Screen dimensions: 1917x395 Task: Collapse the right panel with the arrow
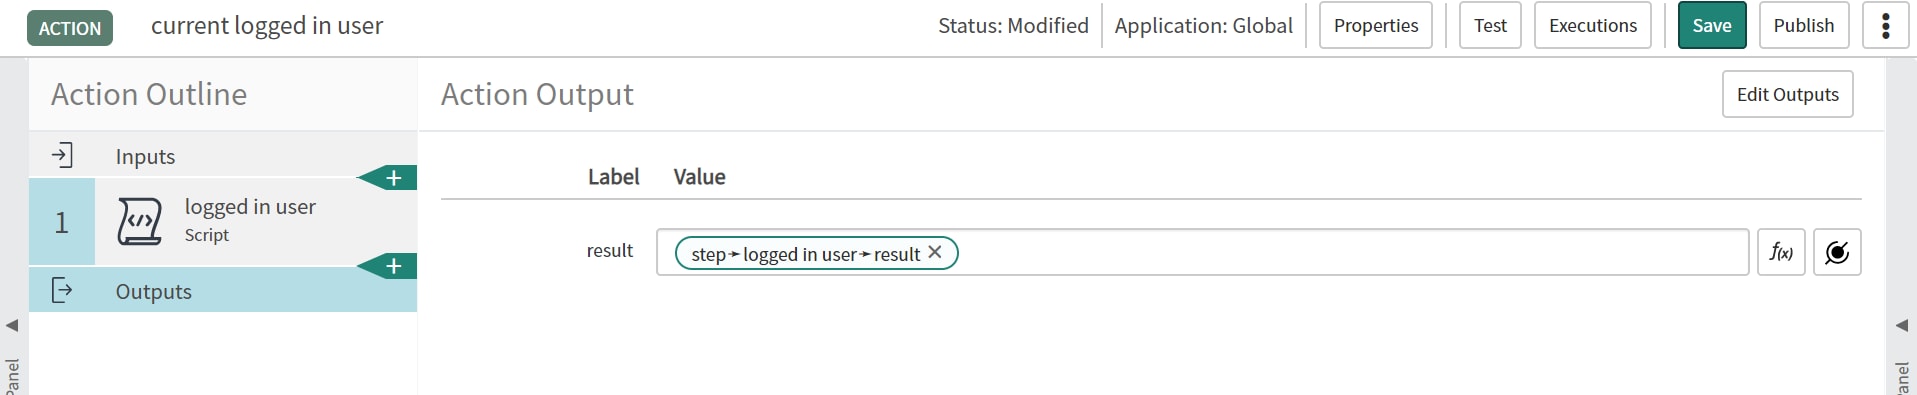pos(1902,325)
